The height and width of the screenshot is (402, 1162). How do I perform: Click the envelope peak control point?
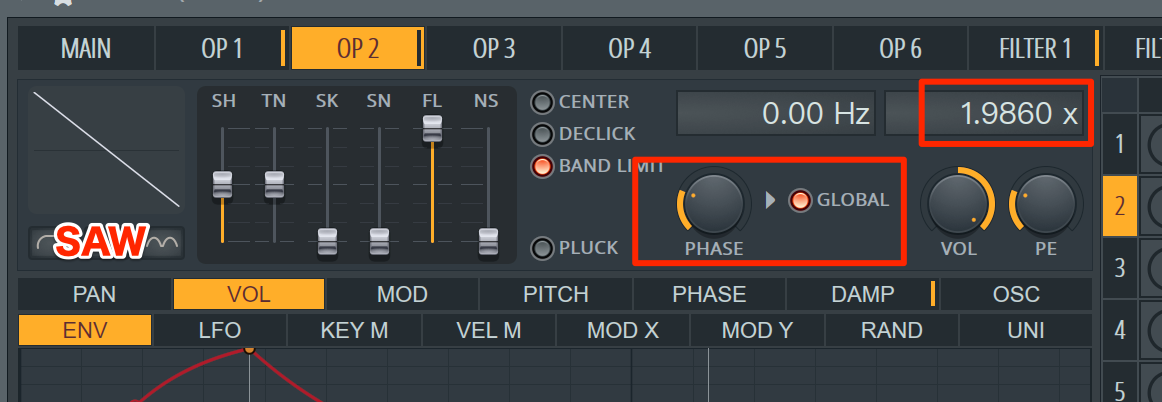tap(249, 349)
